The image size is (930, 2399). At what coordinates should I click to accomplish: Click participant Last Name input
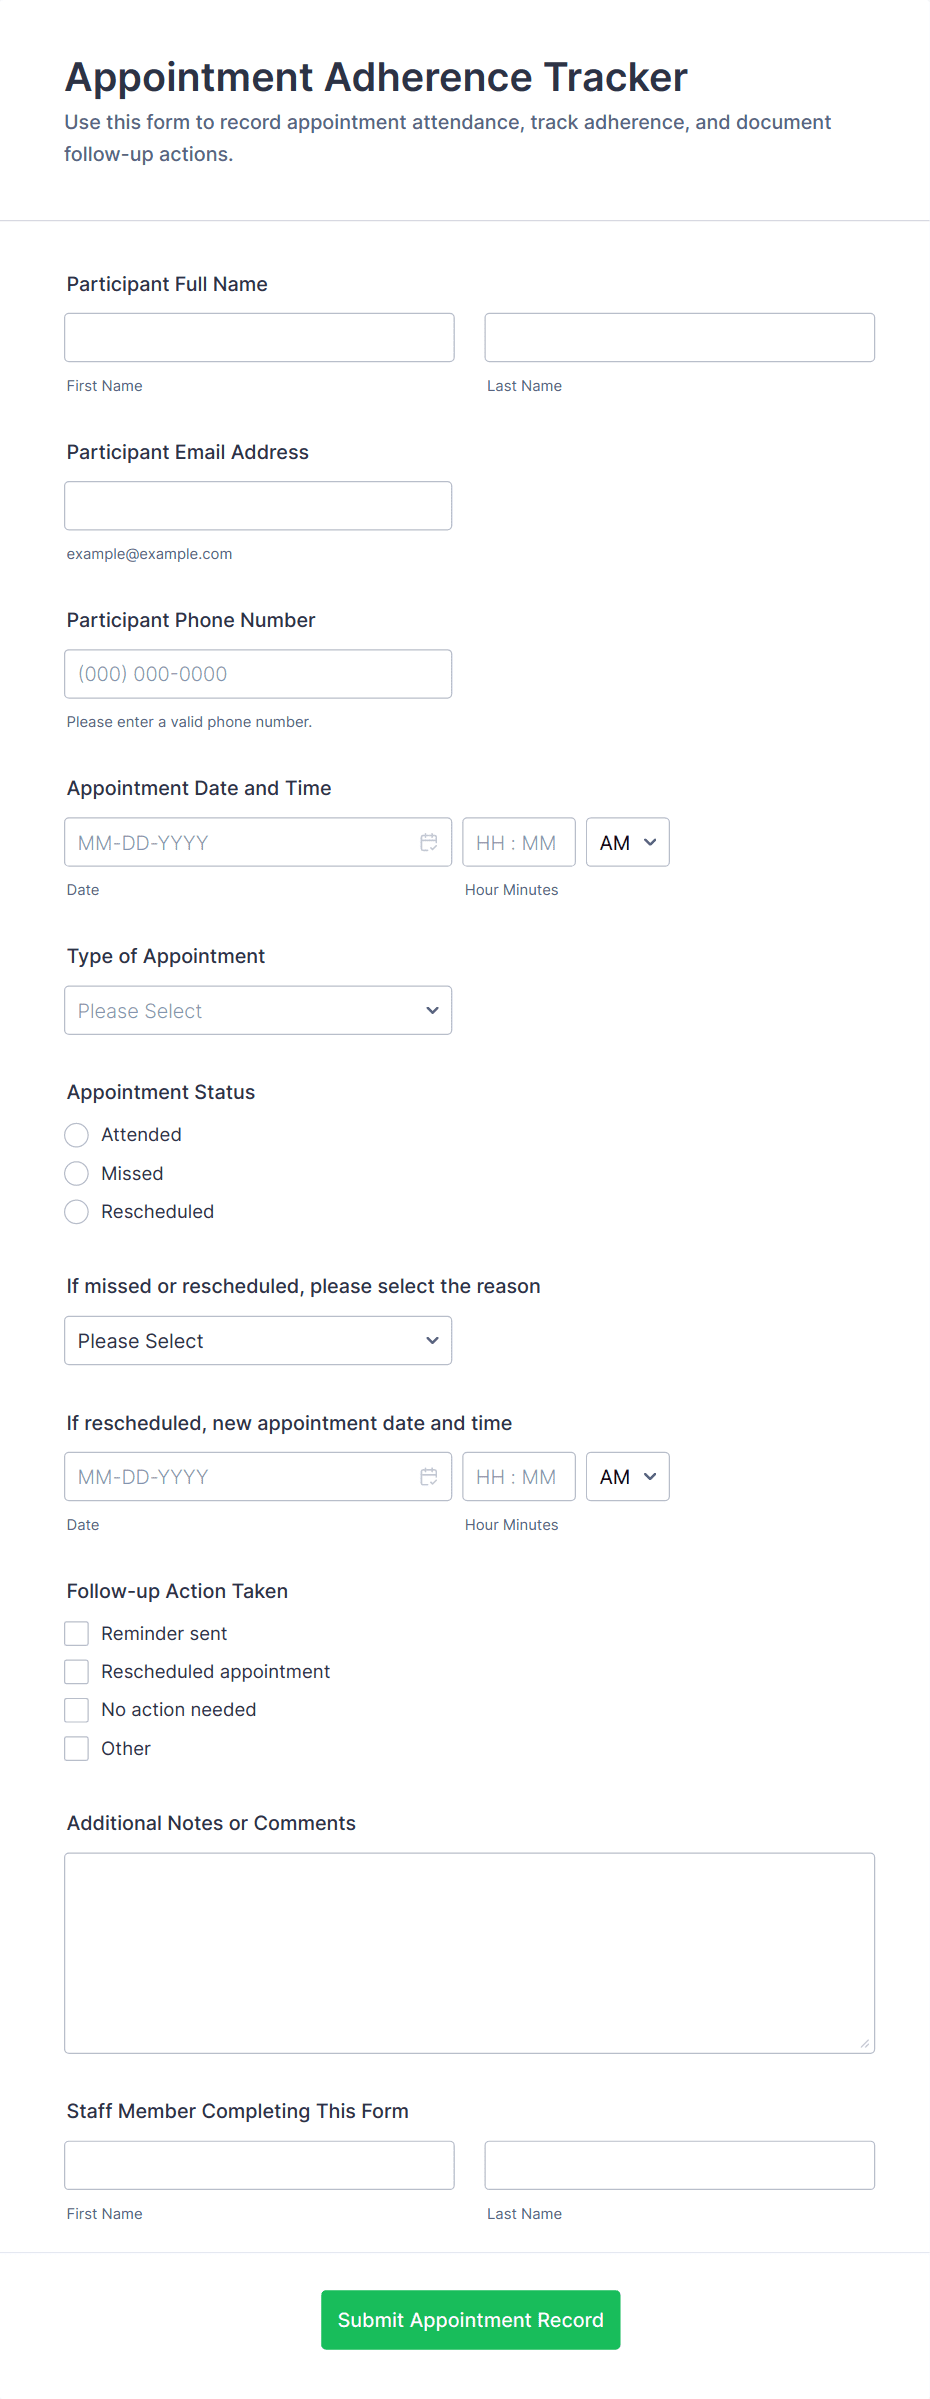(679, 337)
